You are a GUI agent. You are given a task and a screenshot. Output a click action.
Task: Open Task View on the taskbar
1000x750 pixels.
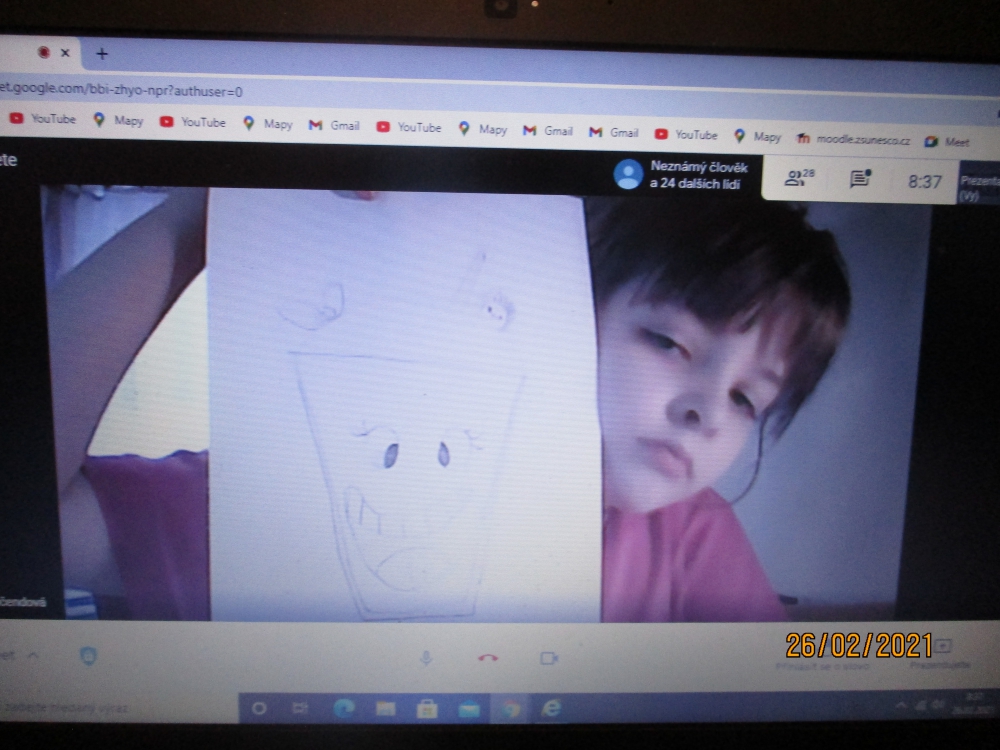(x=300, y=708)
